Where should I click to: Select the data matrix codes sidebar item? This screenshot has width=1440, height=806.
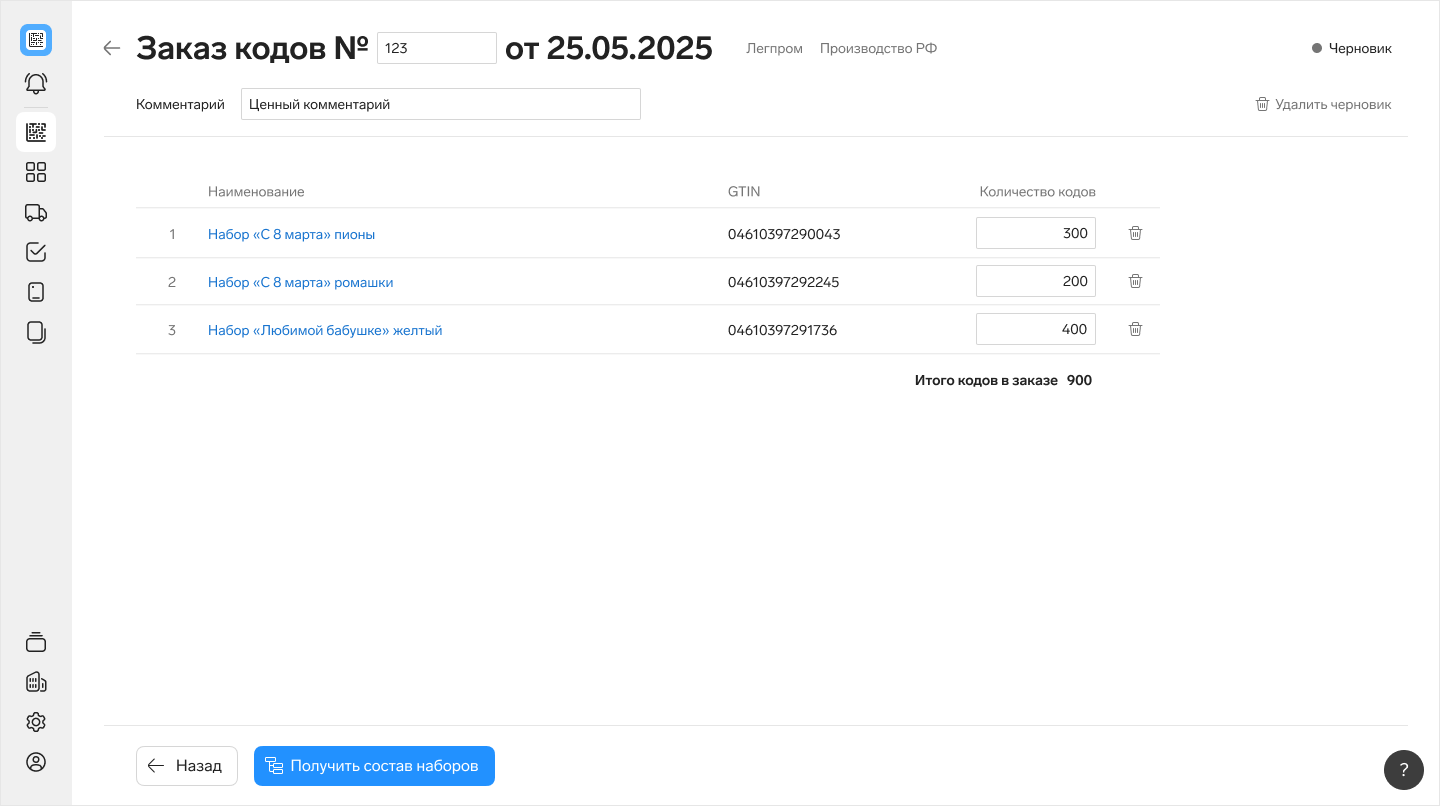pyautogui.click(x=36, y=132)
